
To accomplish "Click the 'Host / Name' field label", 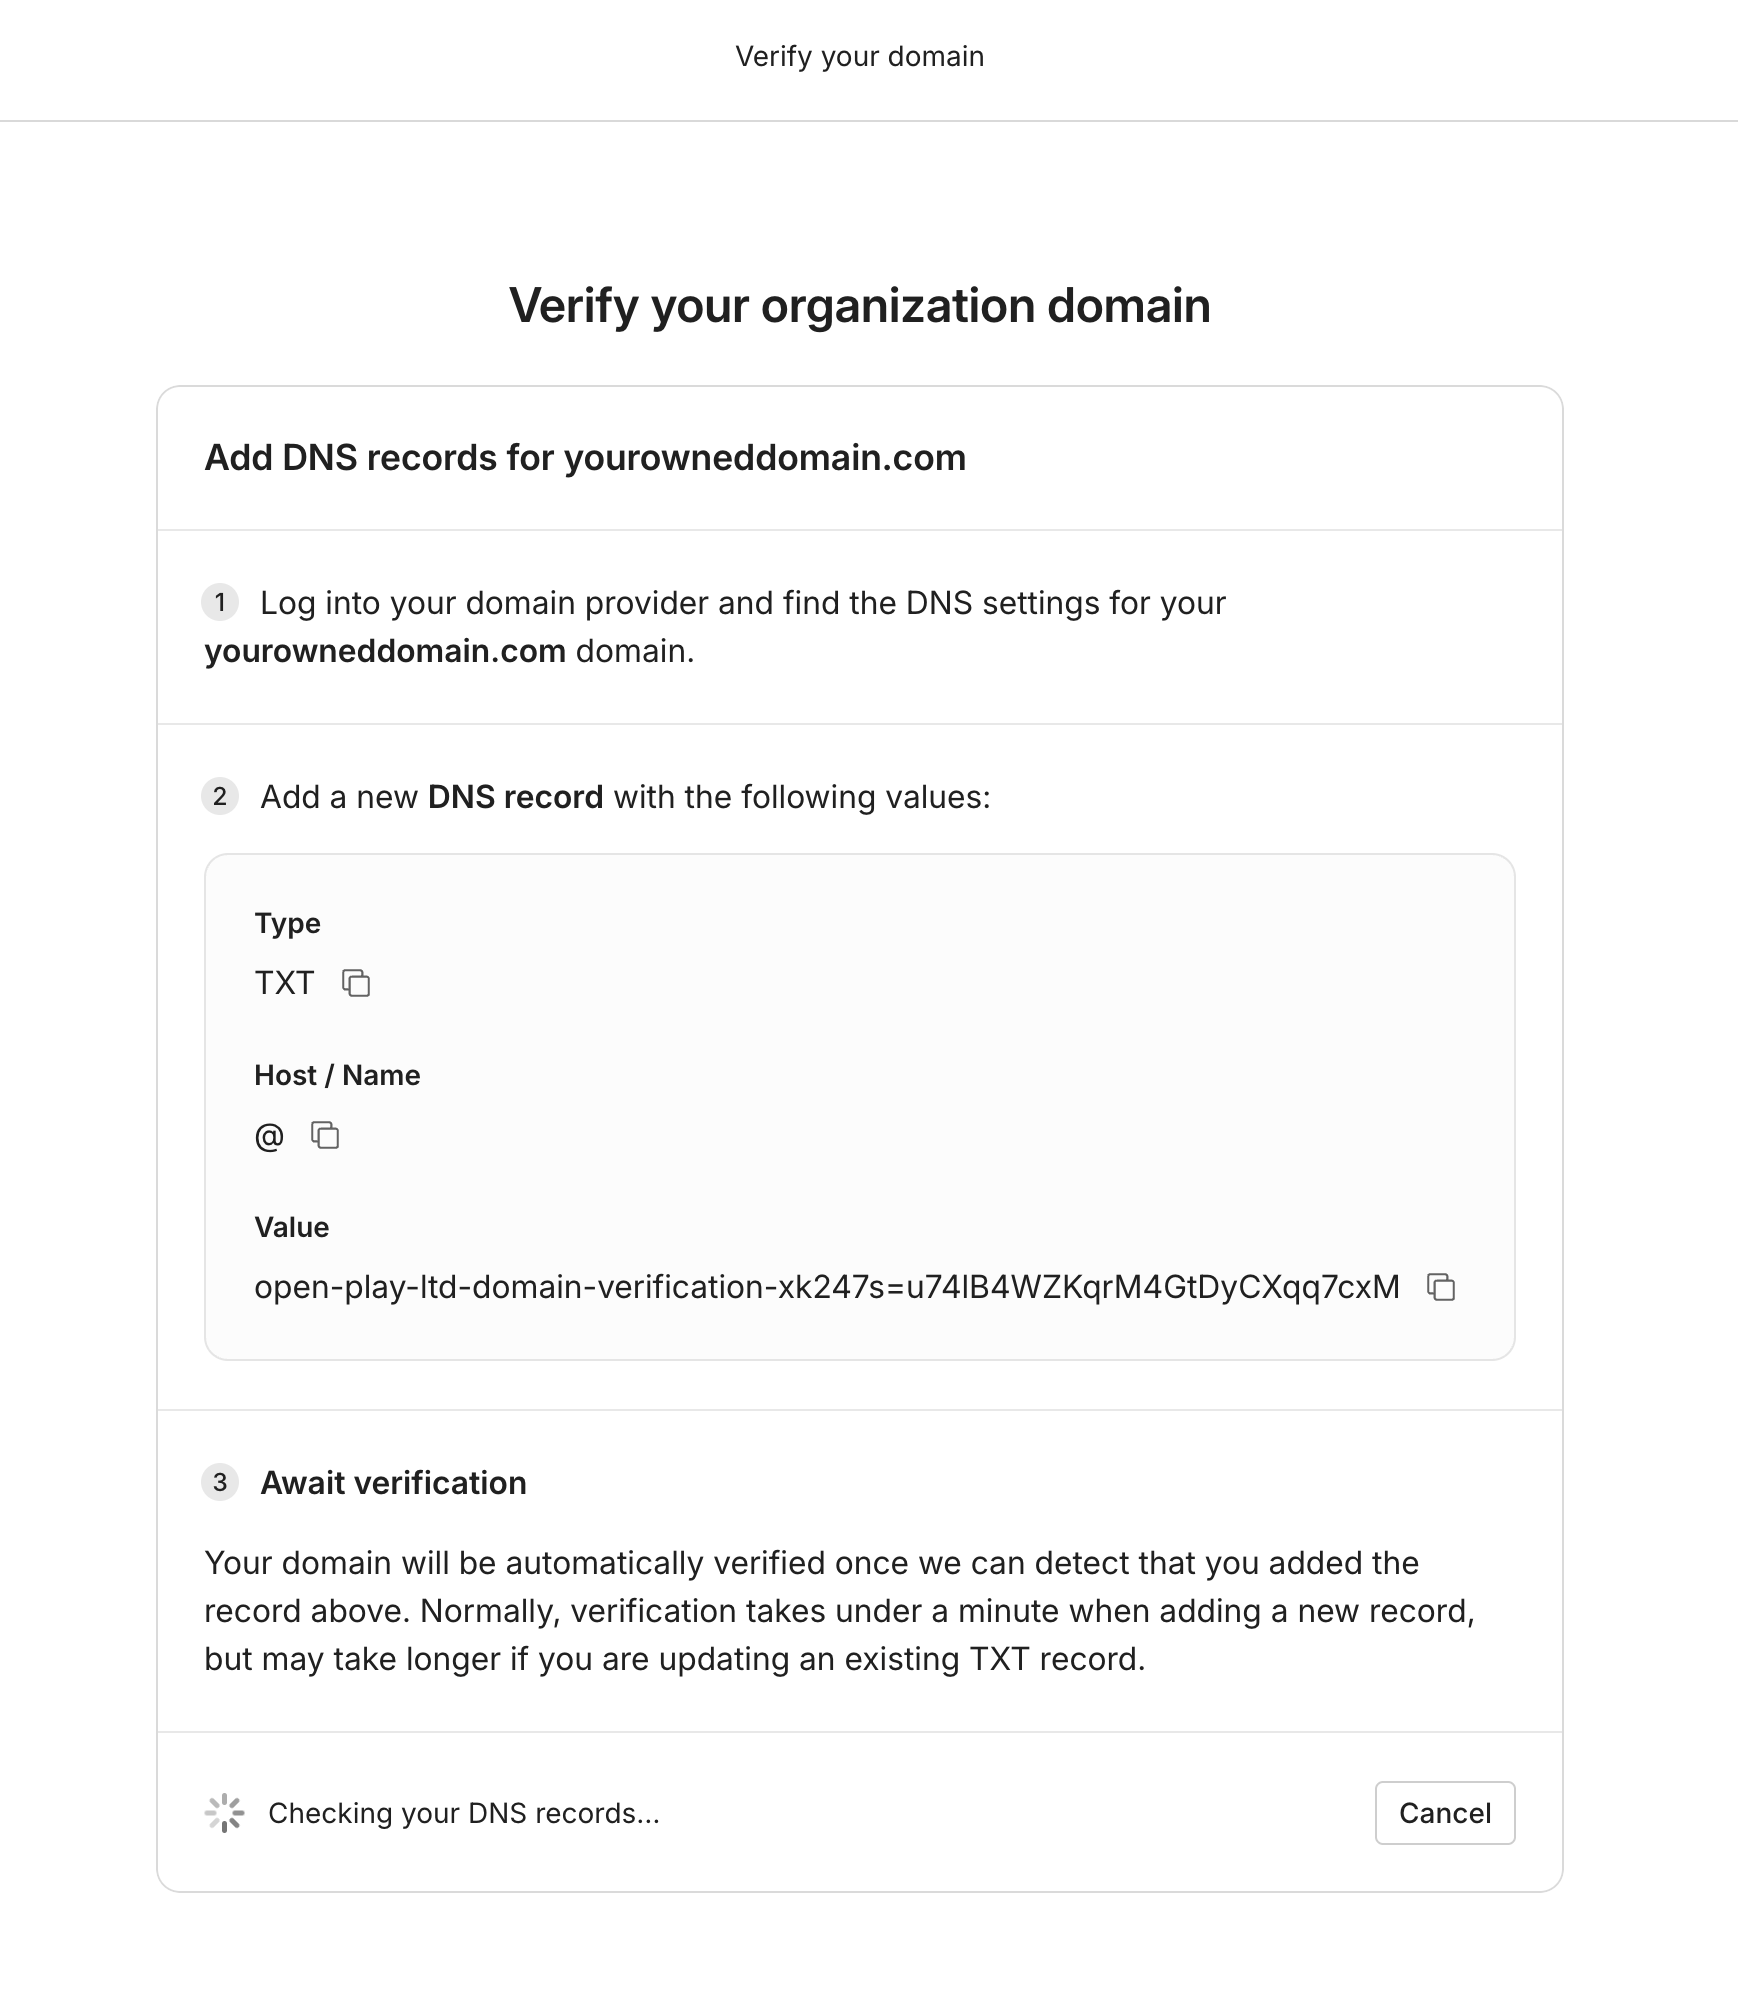I will 337,1075.
